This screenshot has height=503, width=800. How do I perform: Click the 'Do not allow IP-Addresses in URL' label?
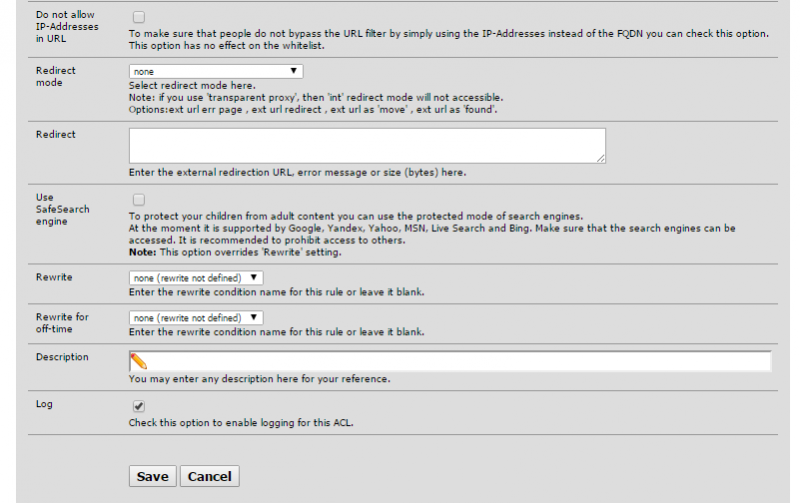point(67,27)
